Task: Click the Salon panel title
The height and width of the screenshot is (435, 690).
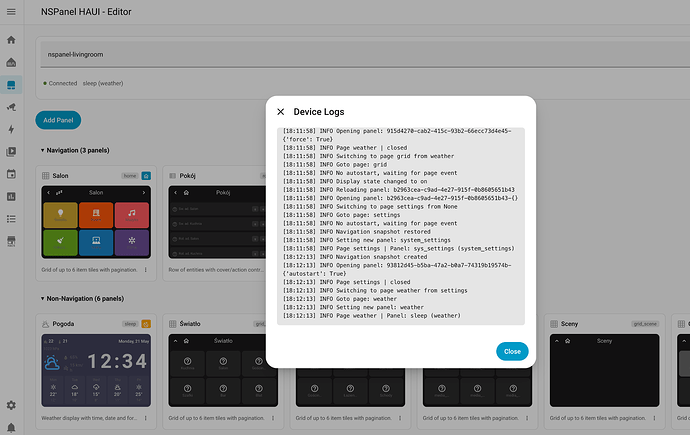Action: point(60,176)
